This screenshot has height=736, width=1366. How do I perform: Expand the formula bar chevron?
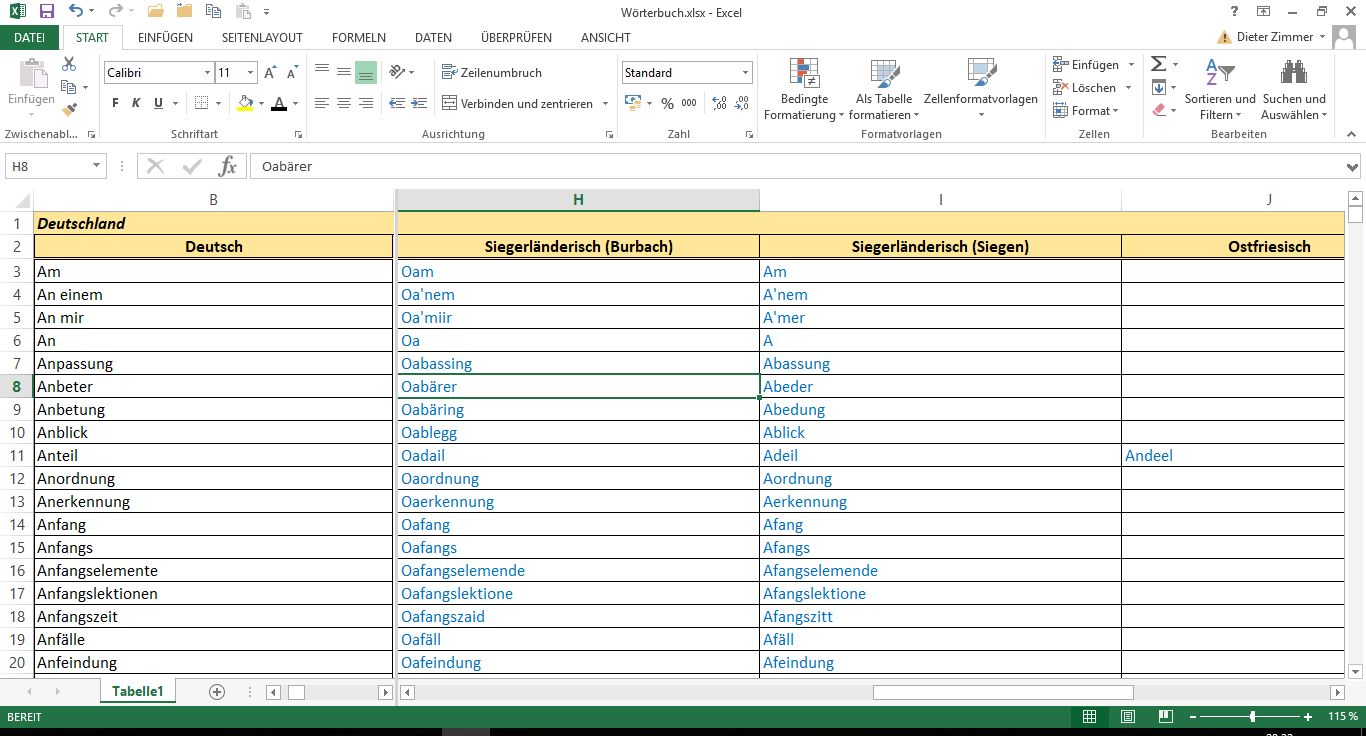tap(1352, 167)
